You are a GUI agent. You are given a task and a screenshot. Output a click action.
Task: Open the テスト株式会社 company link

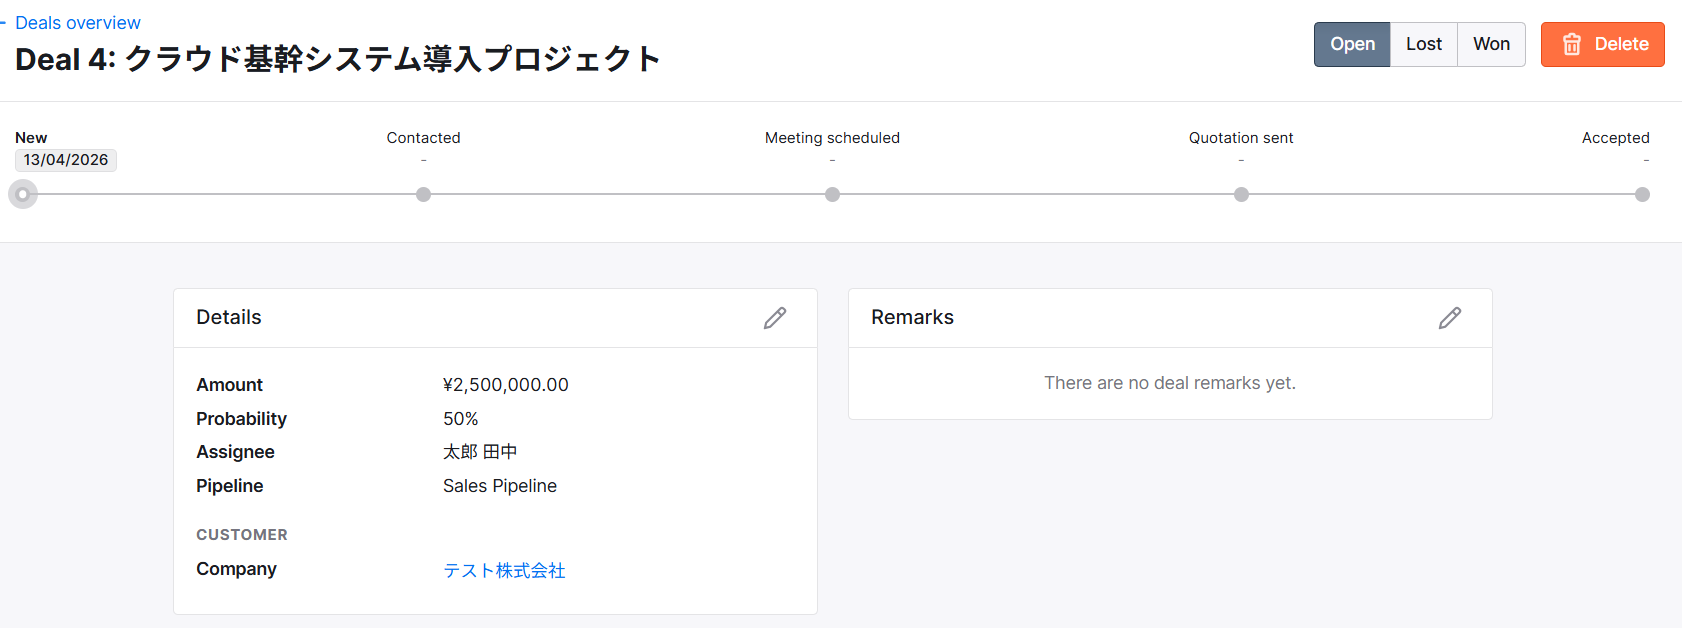click(504, 570)
